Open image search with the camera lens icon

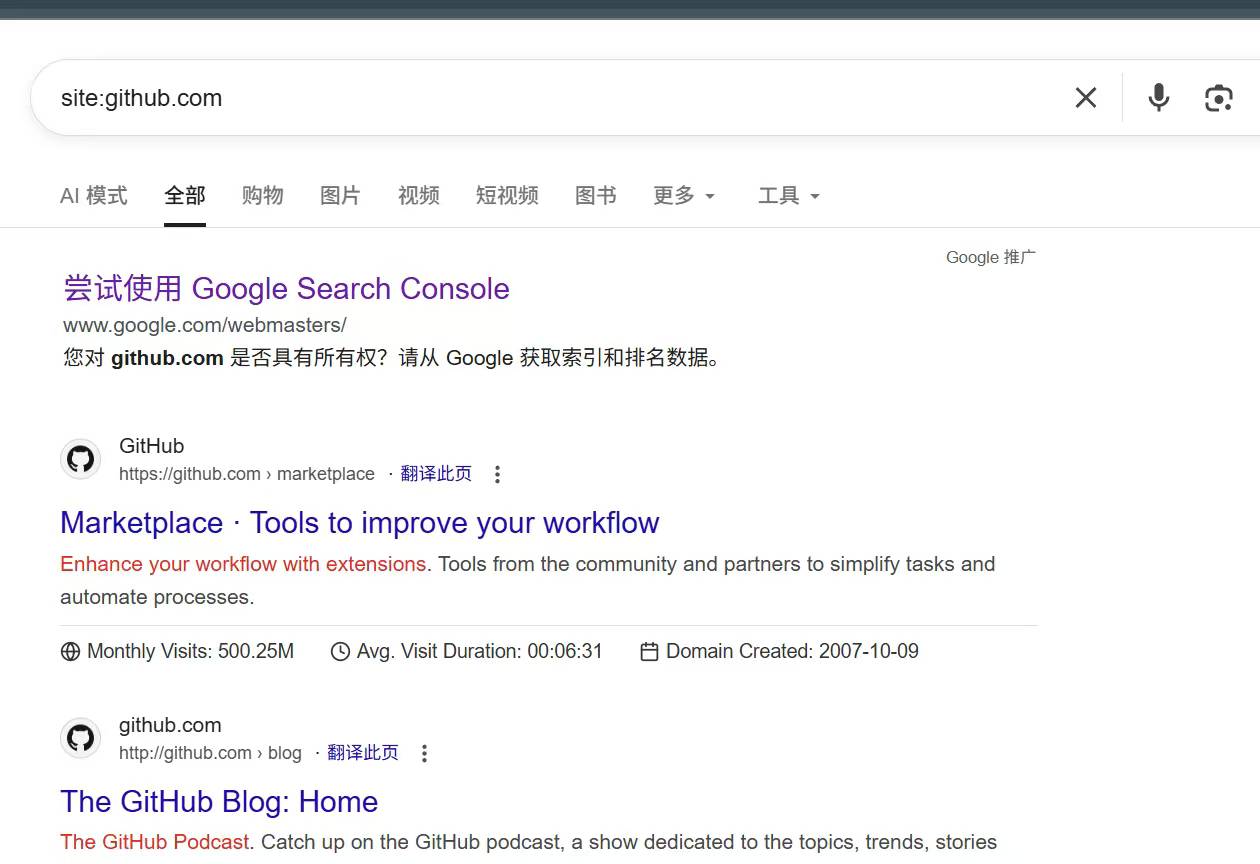click(x=1218, y=97)
